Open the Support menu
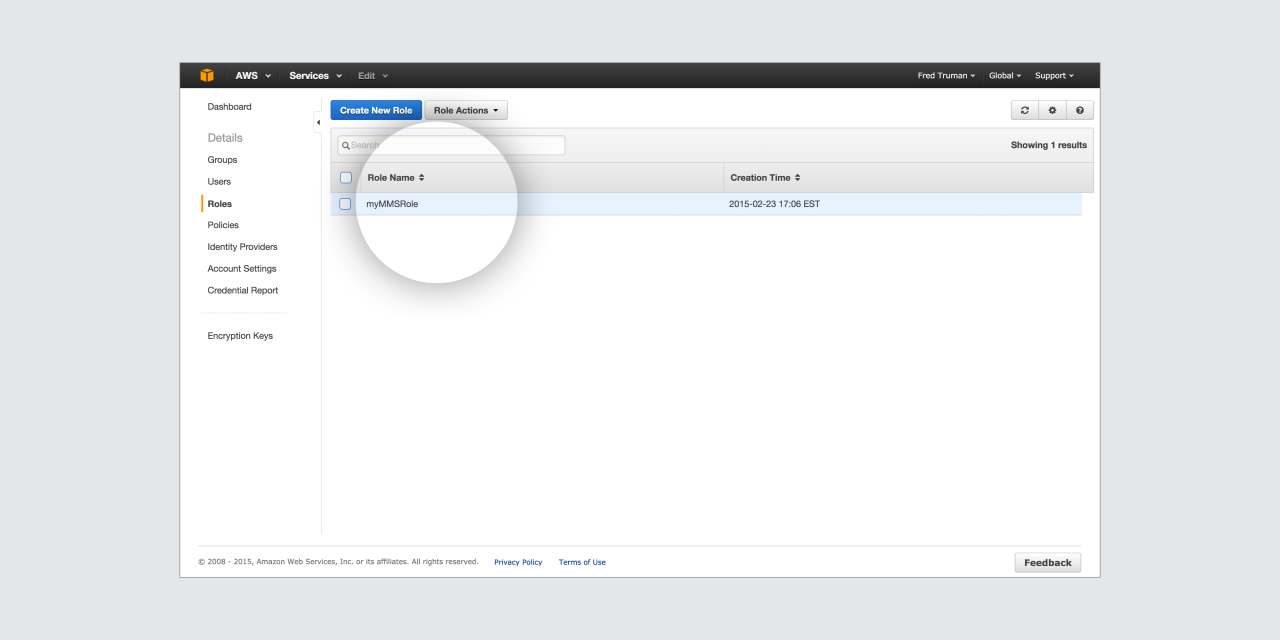Screen dimensions: 1280x640 coord(1054,76)
